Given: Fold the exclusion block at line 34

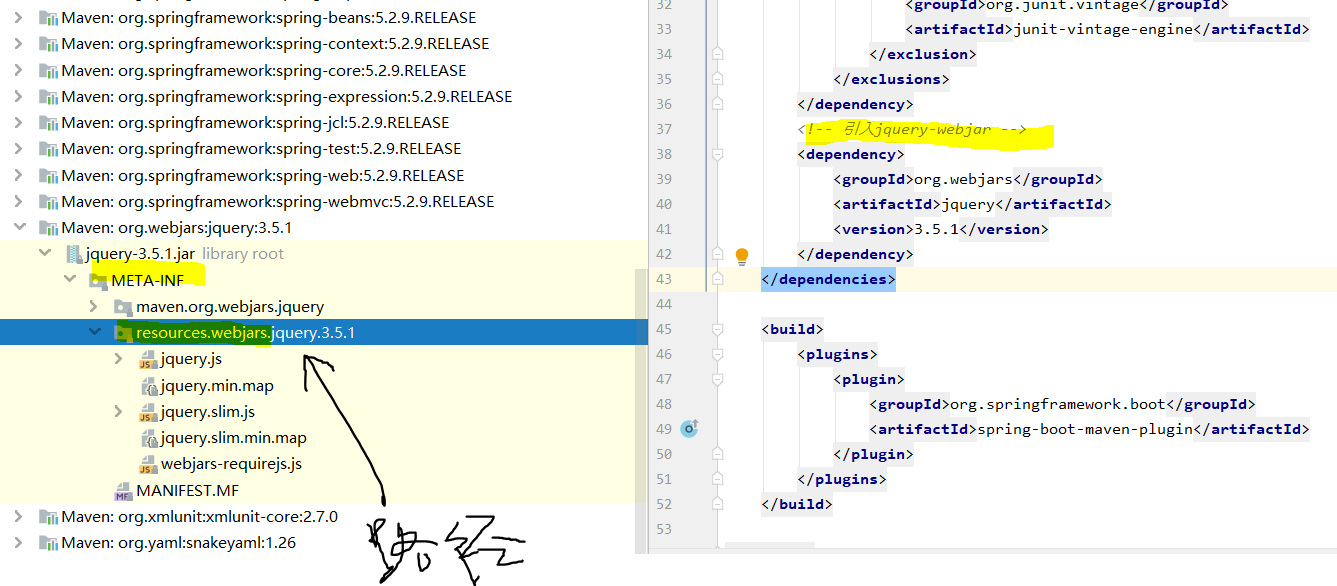Looking at the screenshot, I should pos(717,54).
